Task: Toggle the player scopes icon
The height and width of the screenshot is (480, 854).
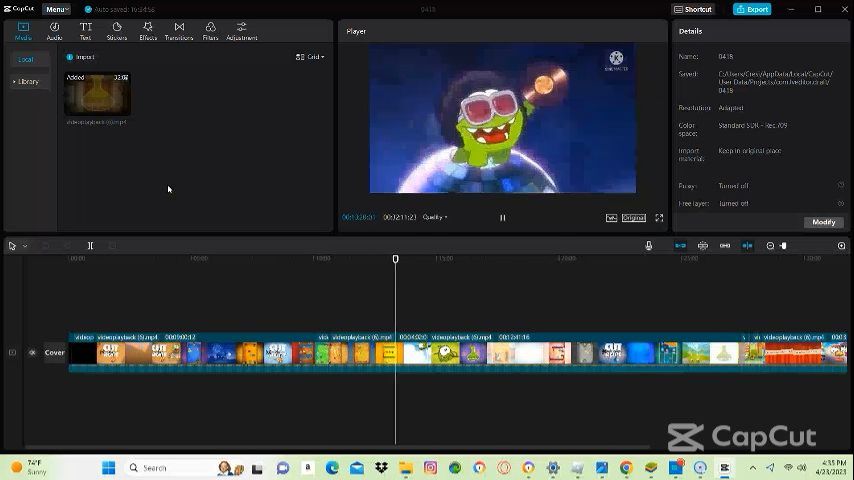Action: pyautogui.click(x=611, y=217)
